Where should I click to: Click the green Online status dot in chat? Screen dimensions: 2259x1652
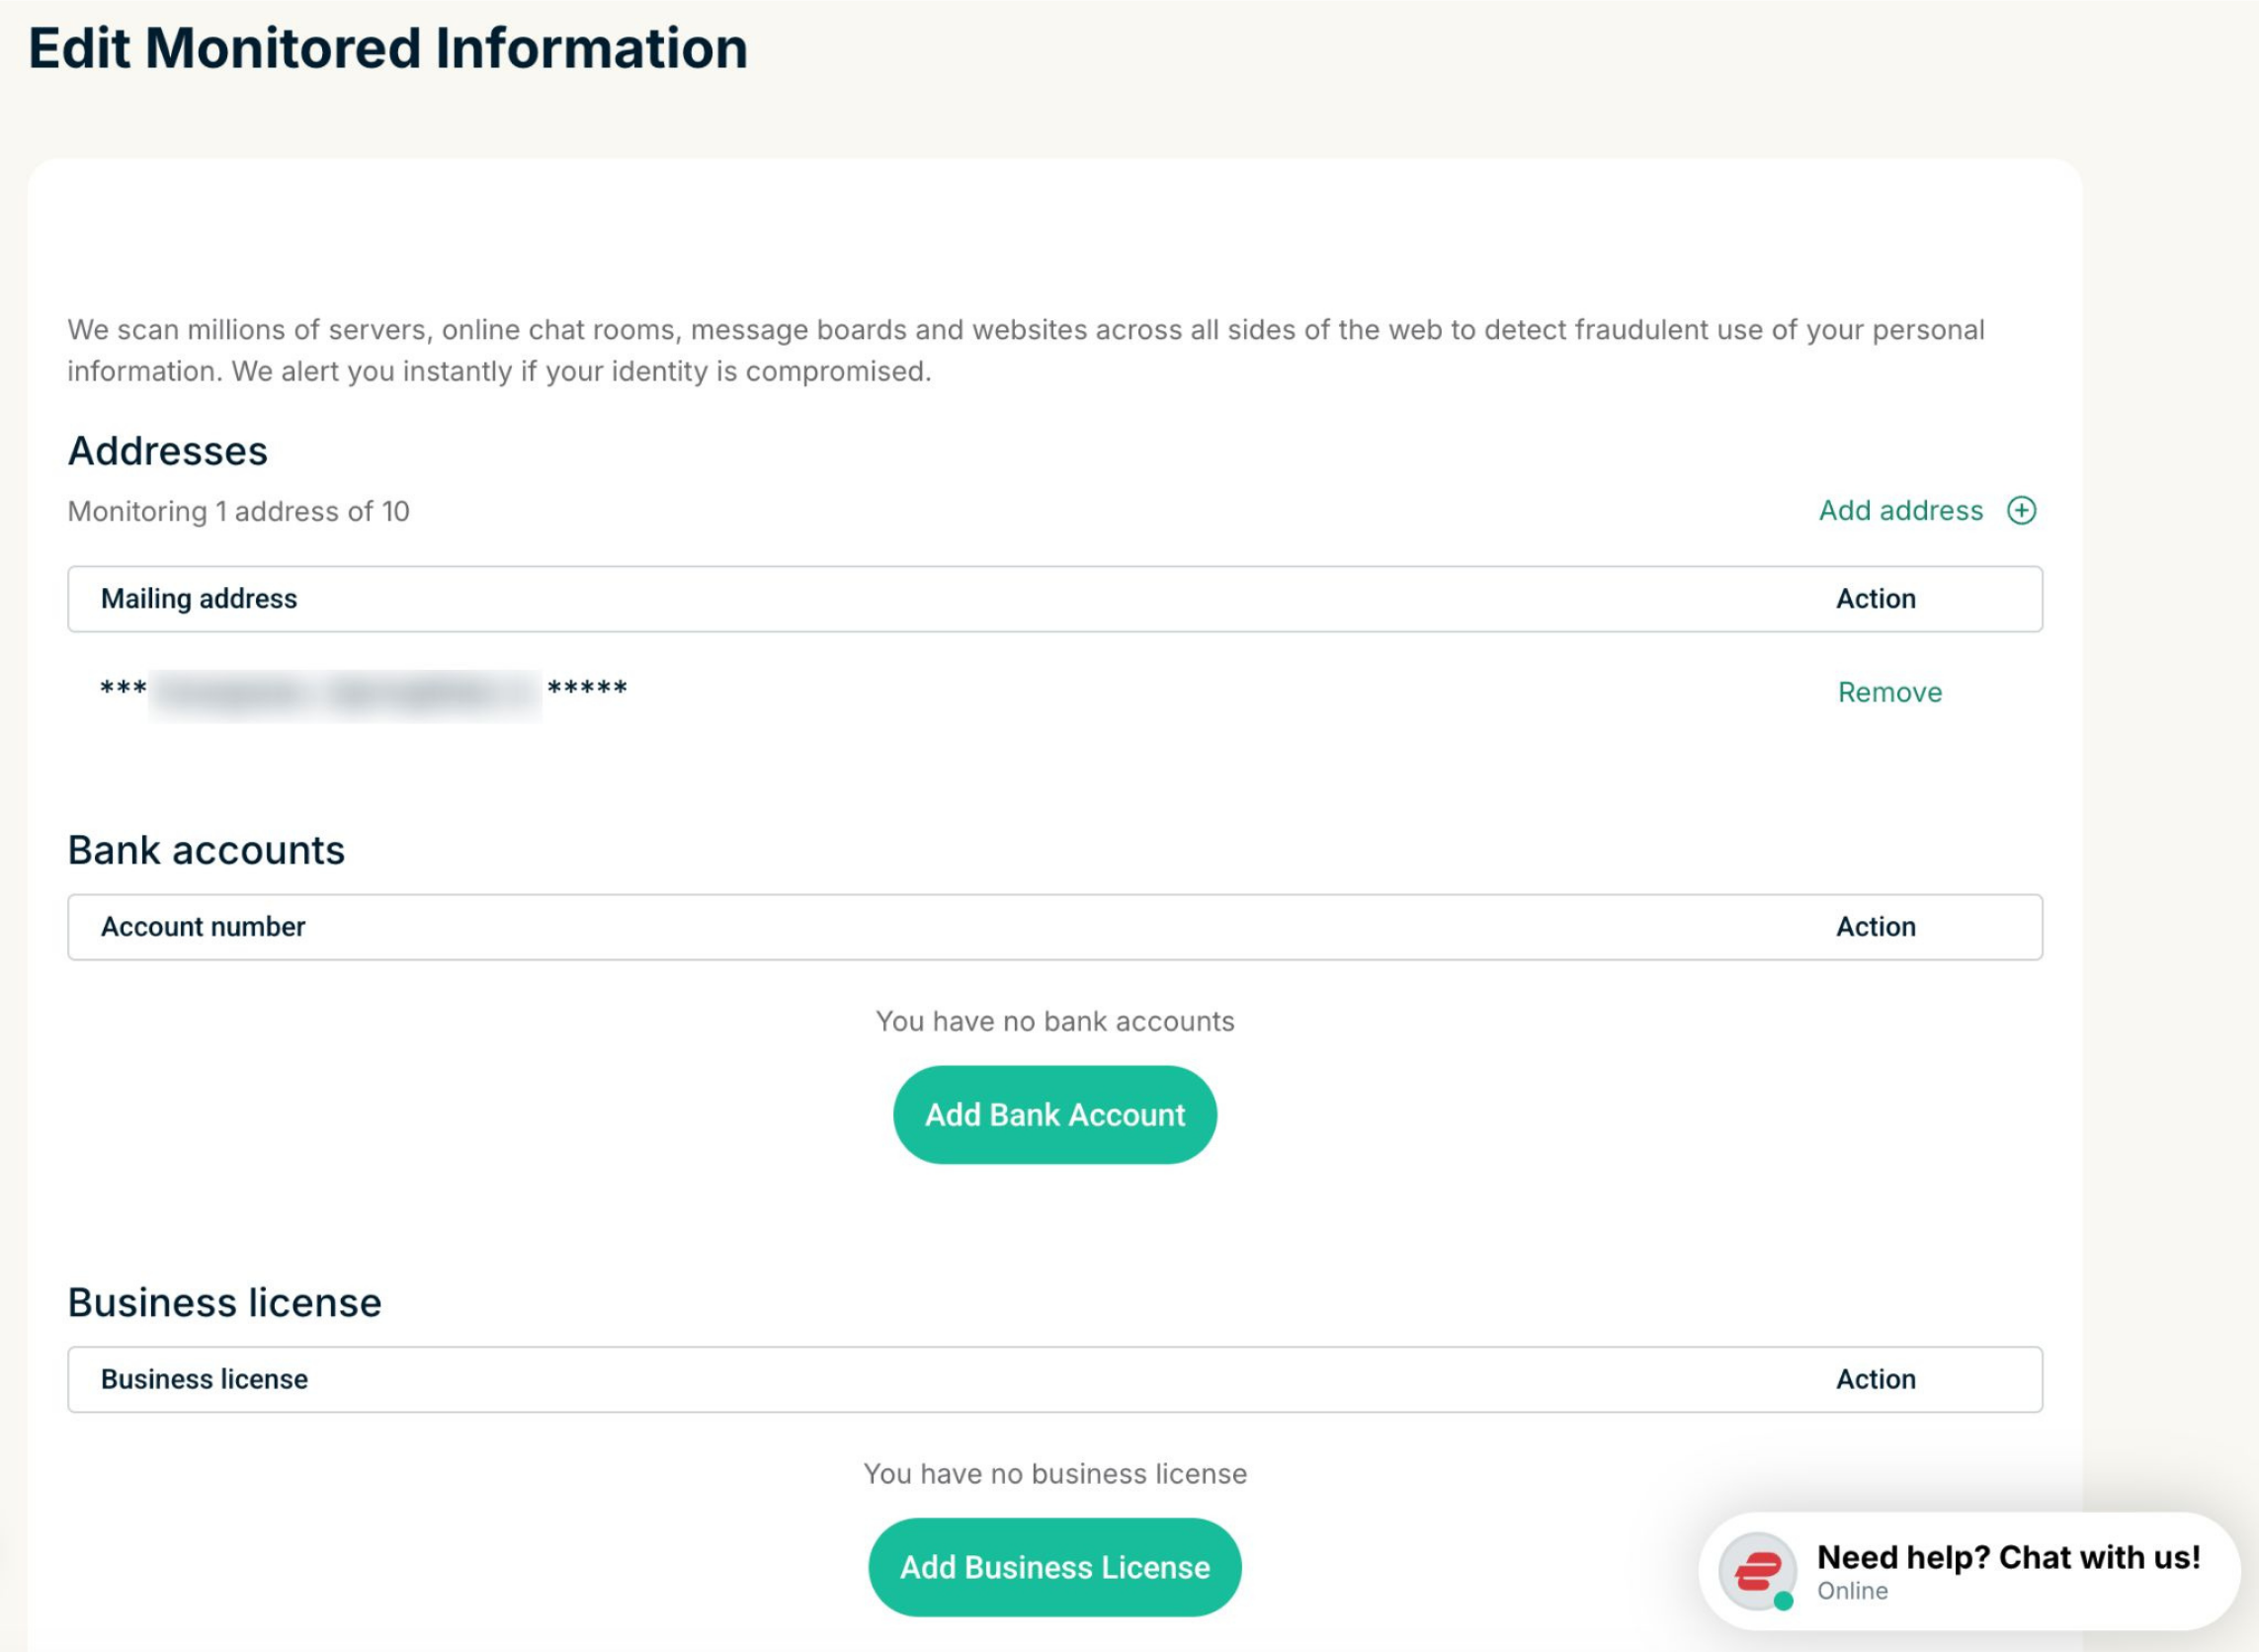[1783, 1601]
